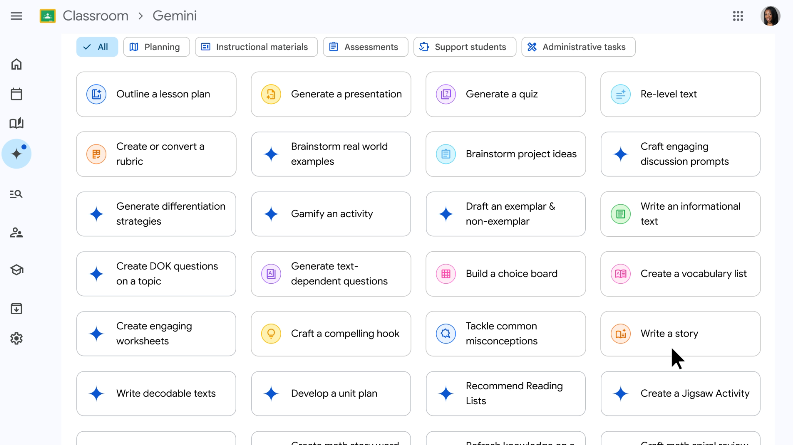796x447 pixels.
Task: Open the Settings gear in the sidebar
Action: 16,338
